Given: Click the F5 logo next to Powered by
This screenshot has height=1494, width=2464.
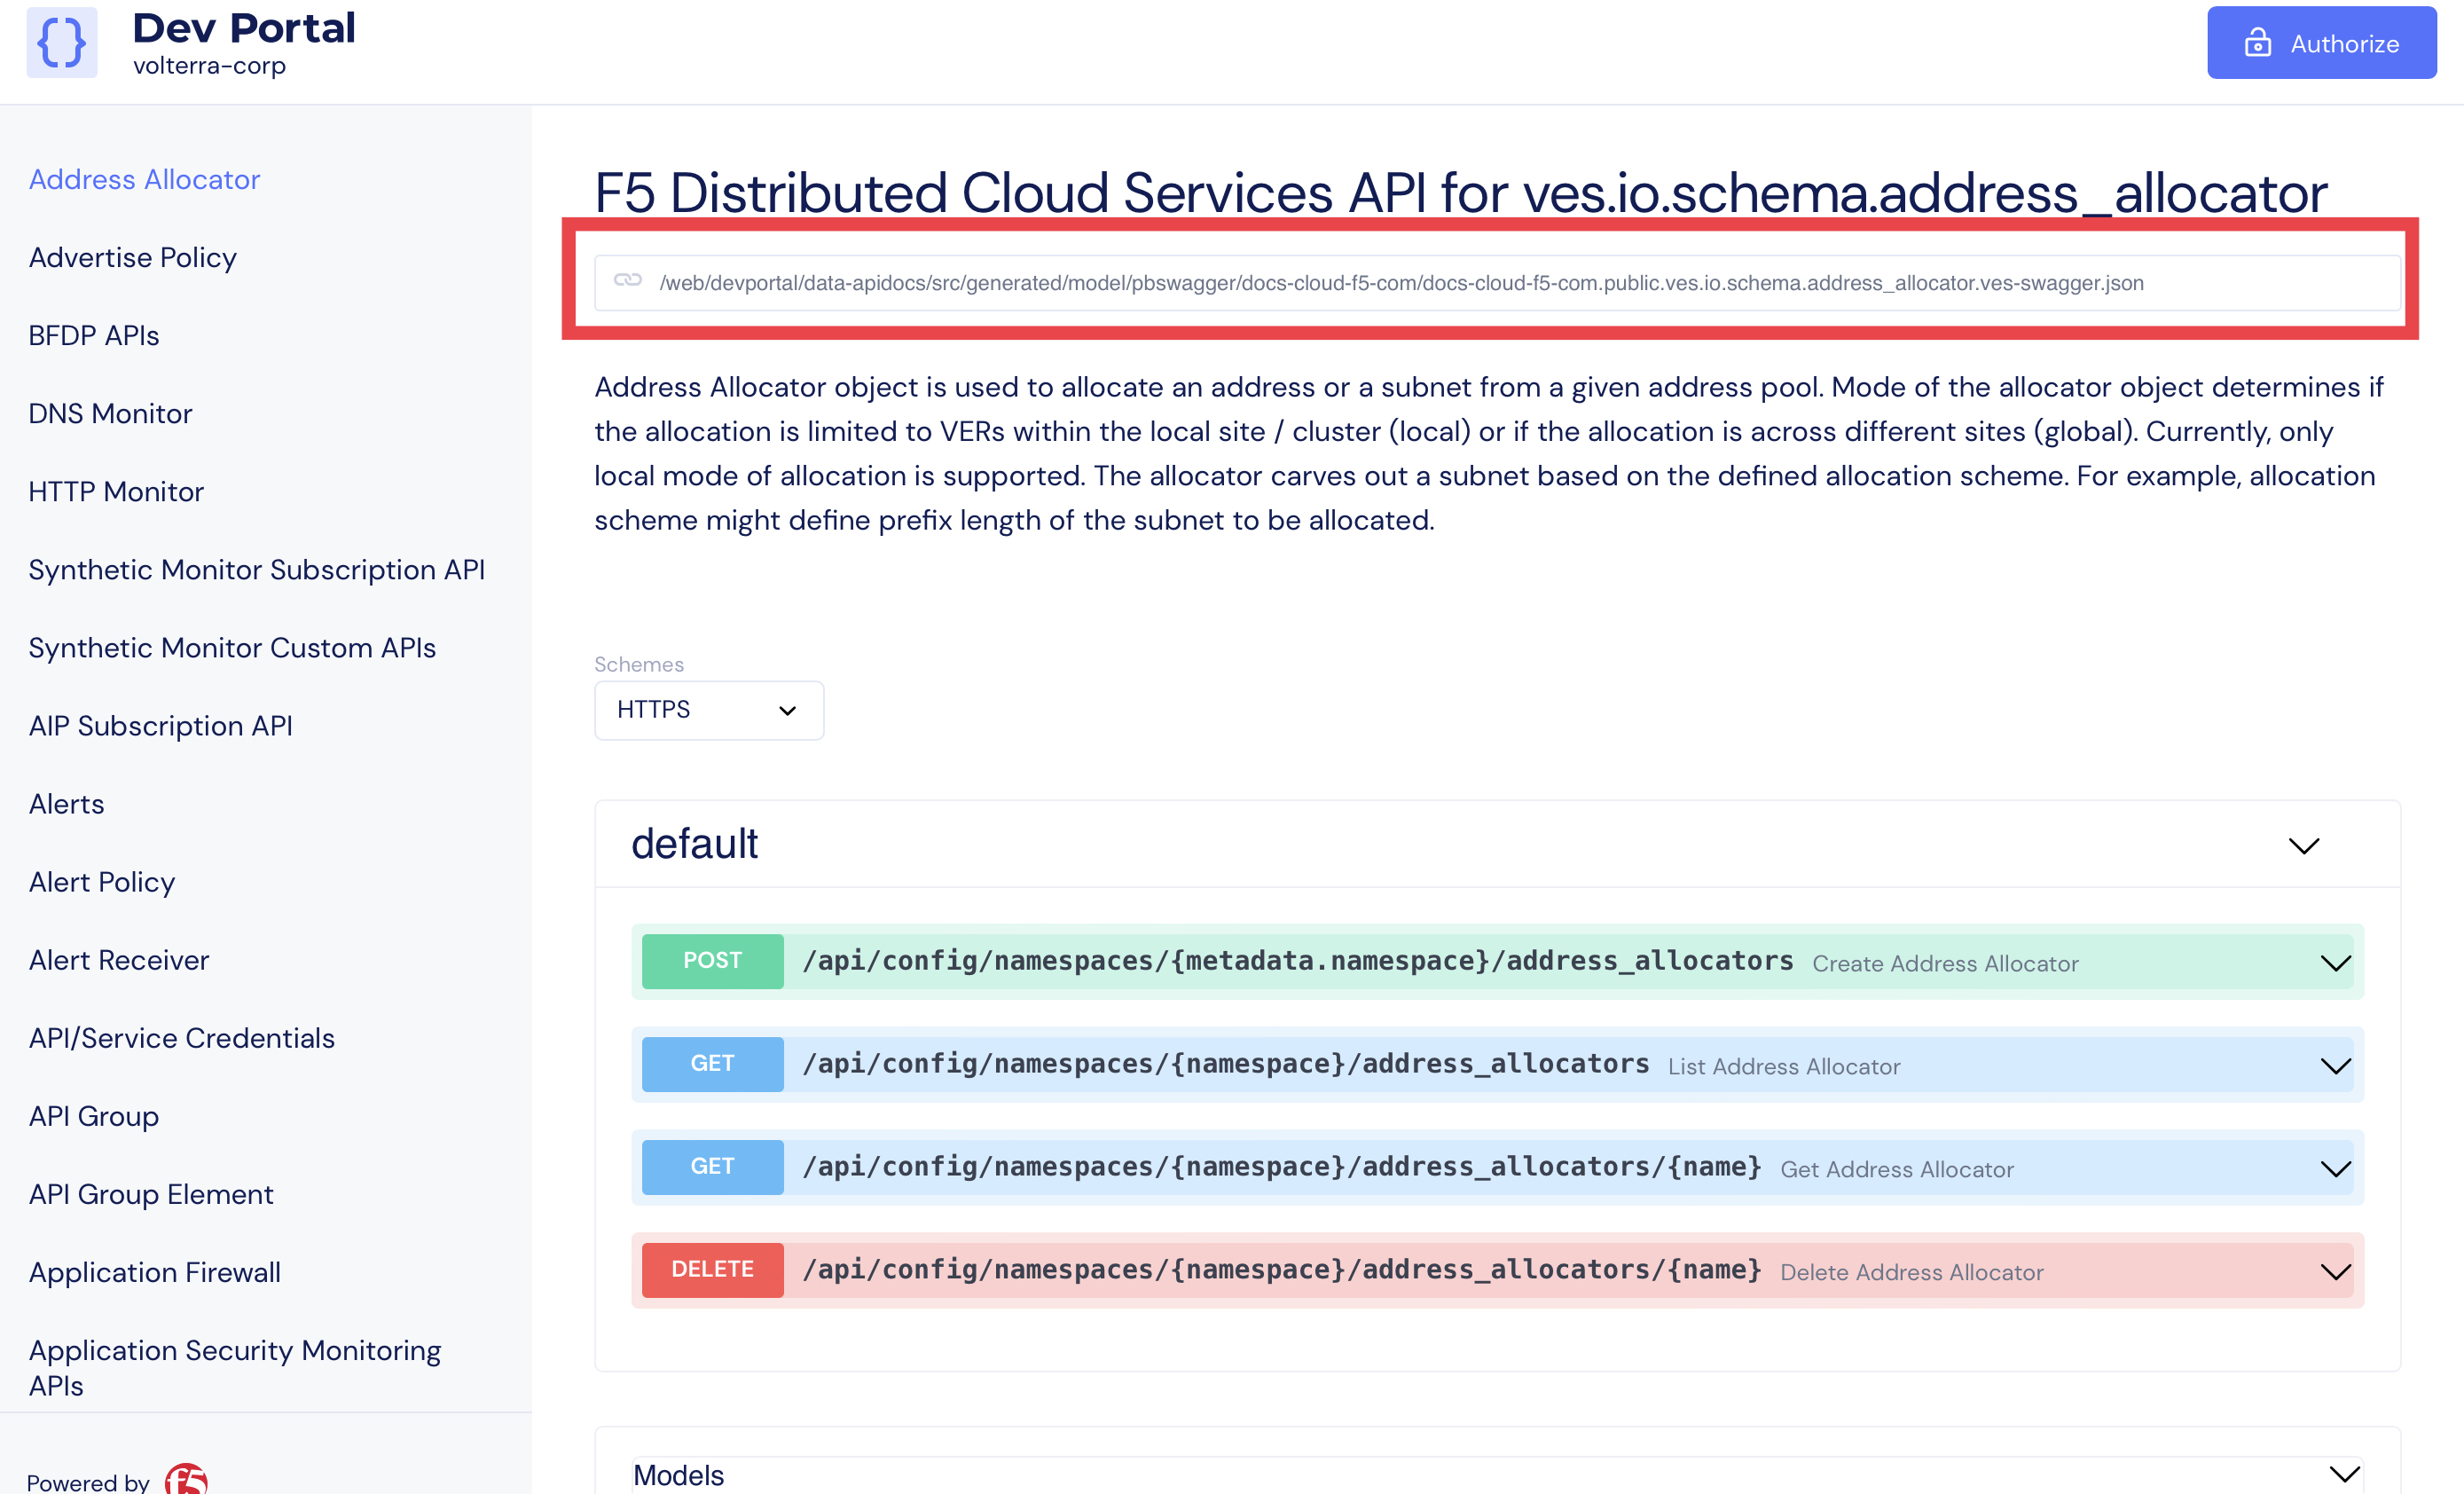Looking at the screenshot, I should (187, 1478).
